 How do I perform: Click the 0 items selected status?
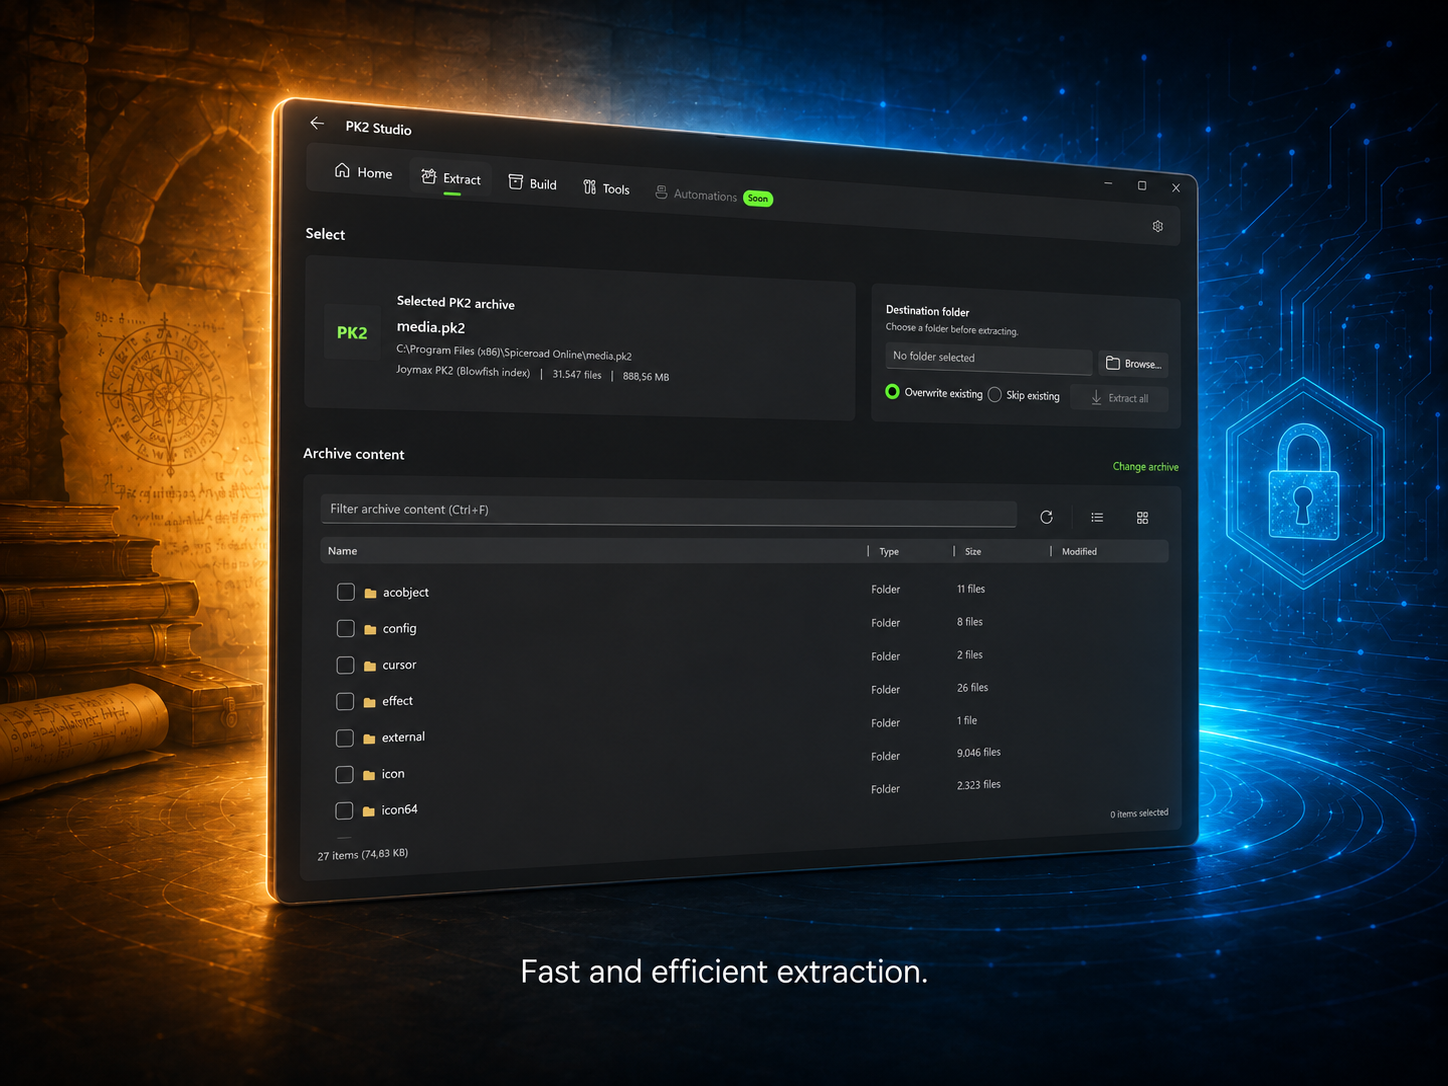tap(1139, 813)
